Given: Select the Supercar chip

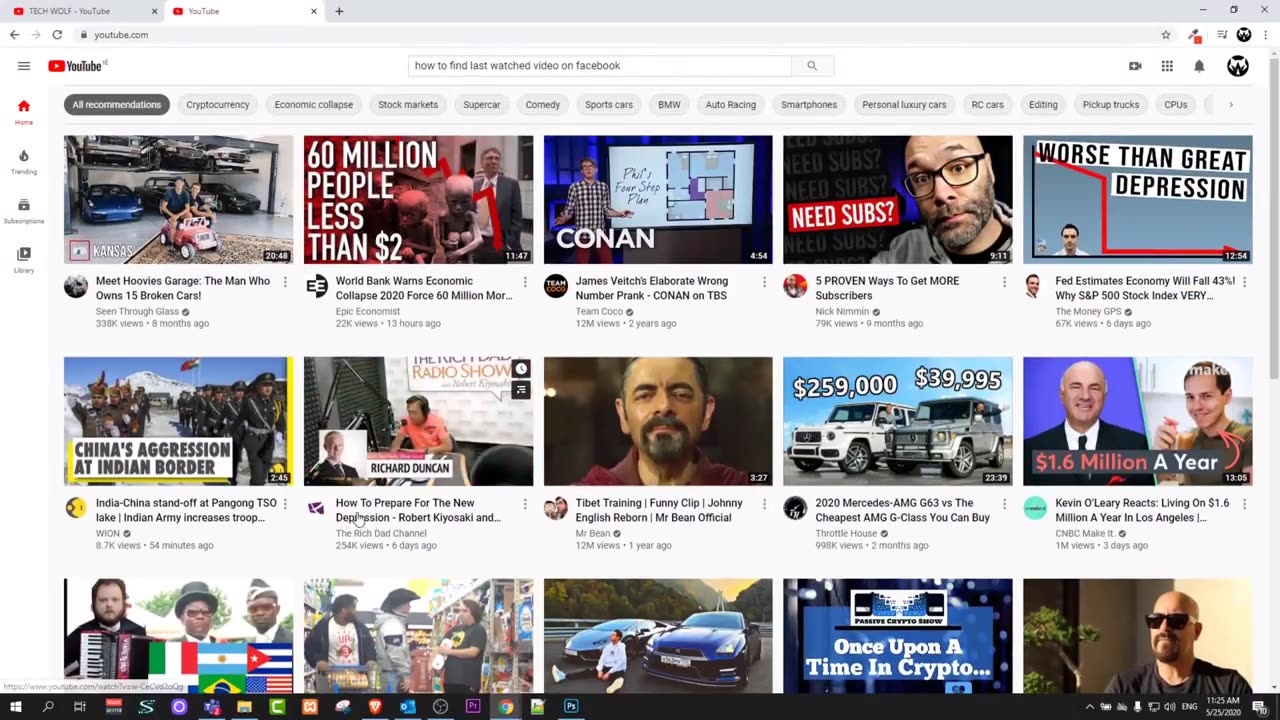Looking at the screenshot, I should pyautogui.click(x=481, y=105).
